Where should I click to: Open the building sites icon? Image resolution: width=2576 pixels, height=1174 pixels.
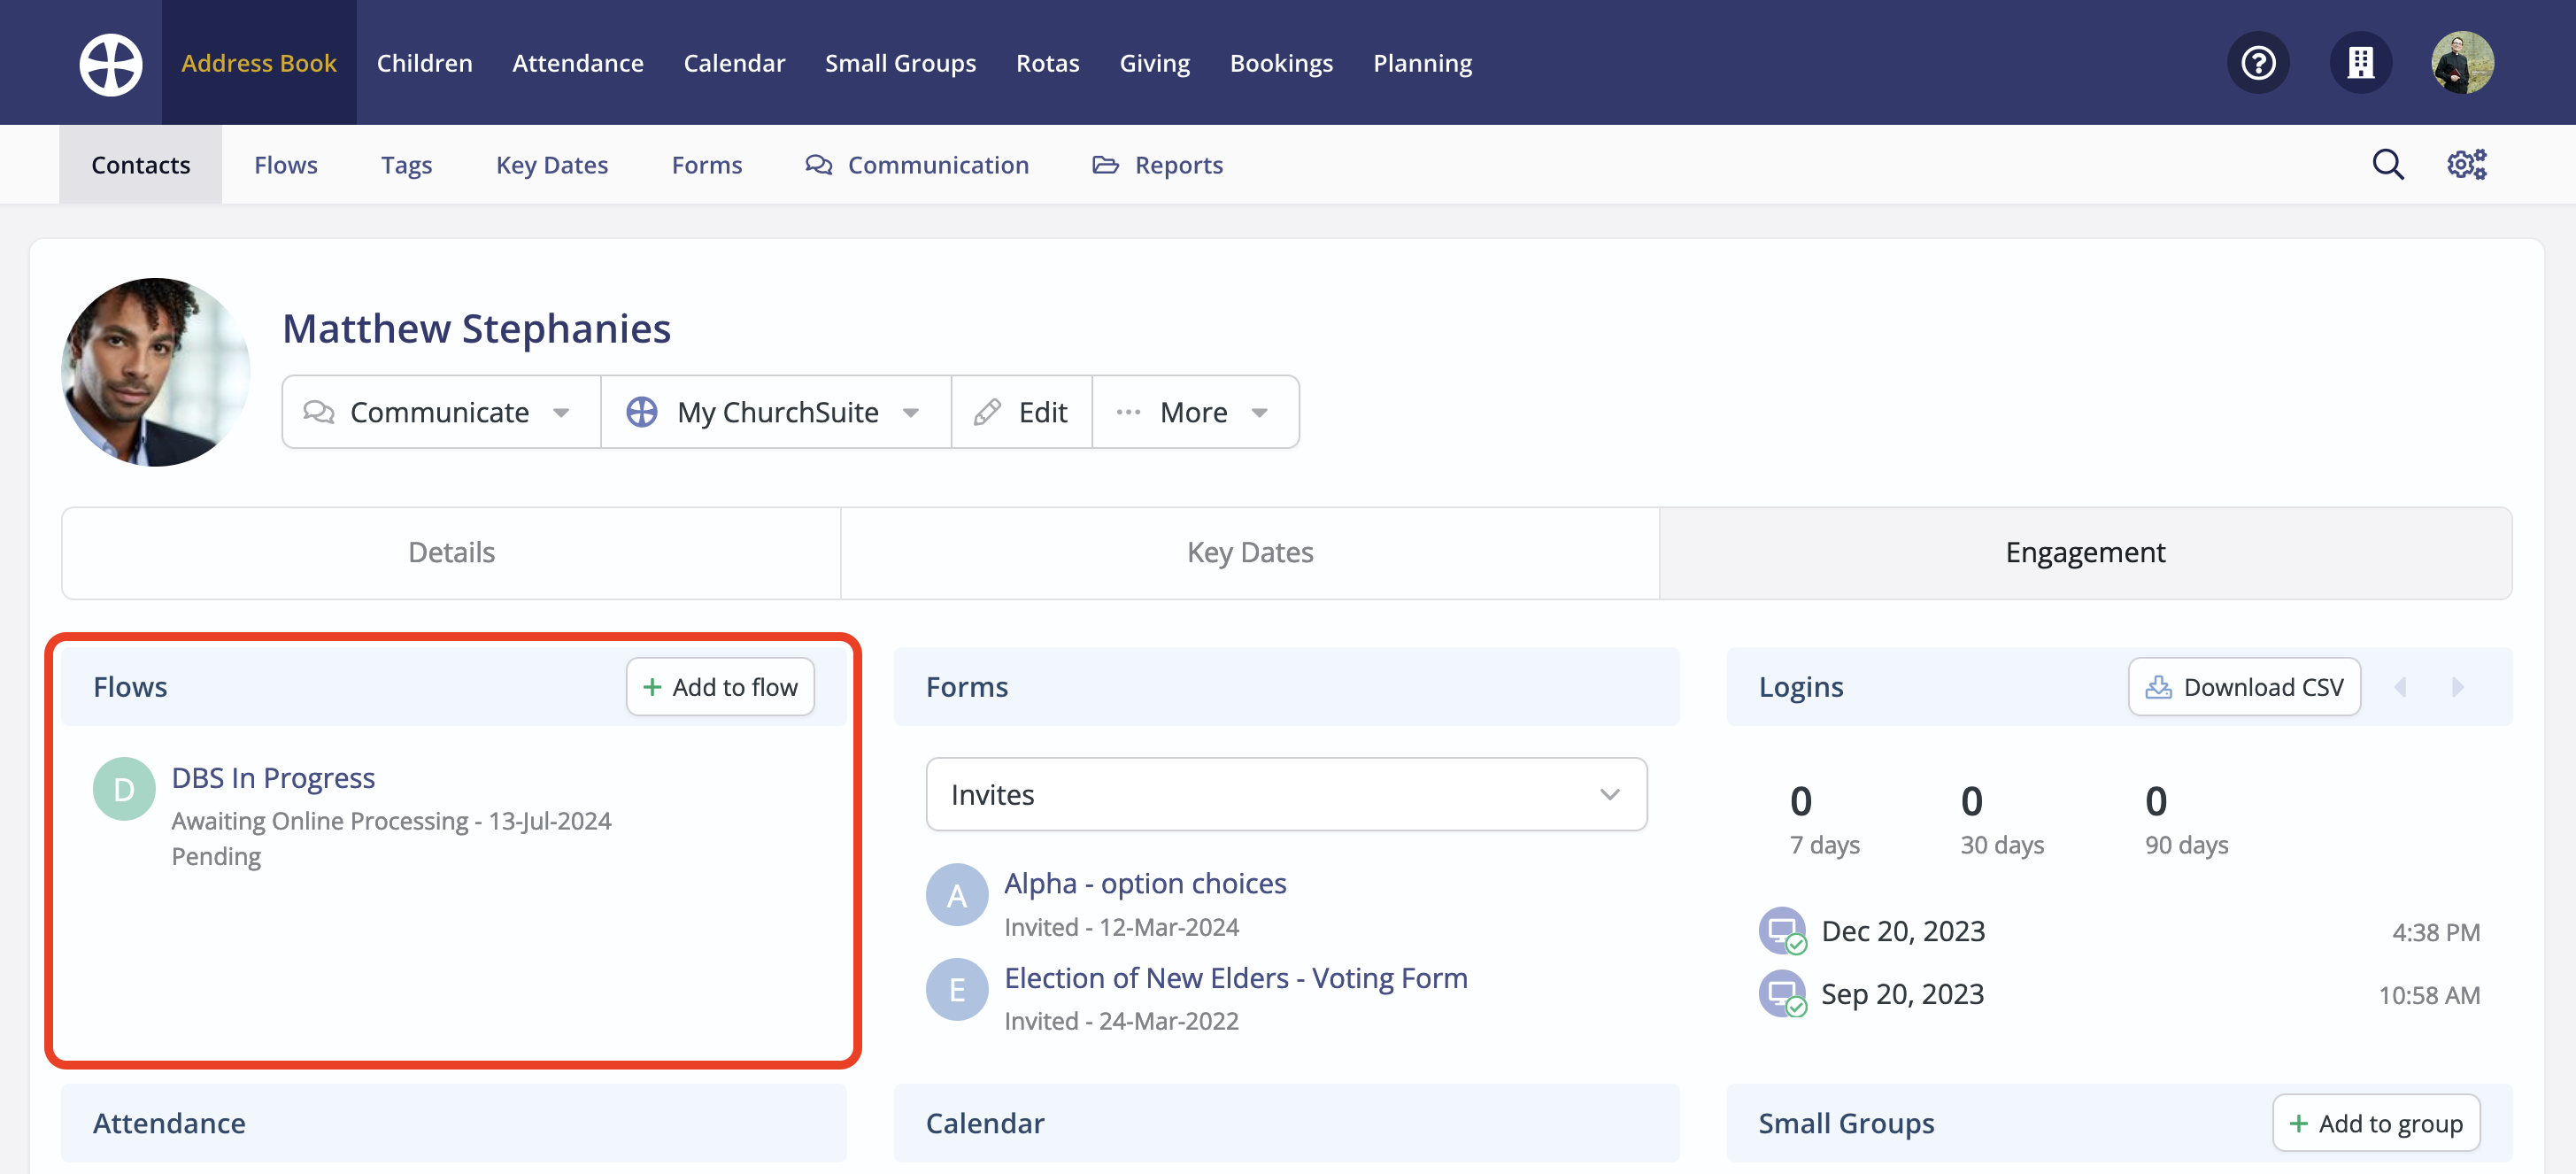click(x=2361, y=63)
